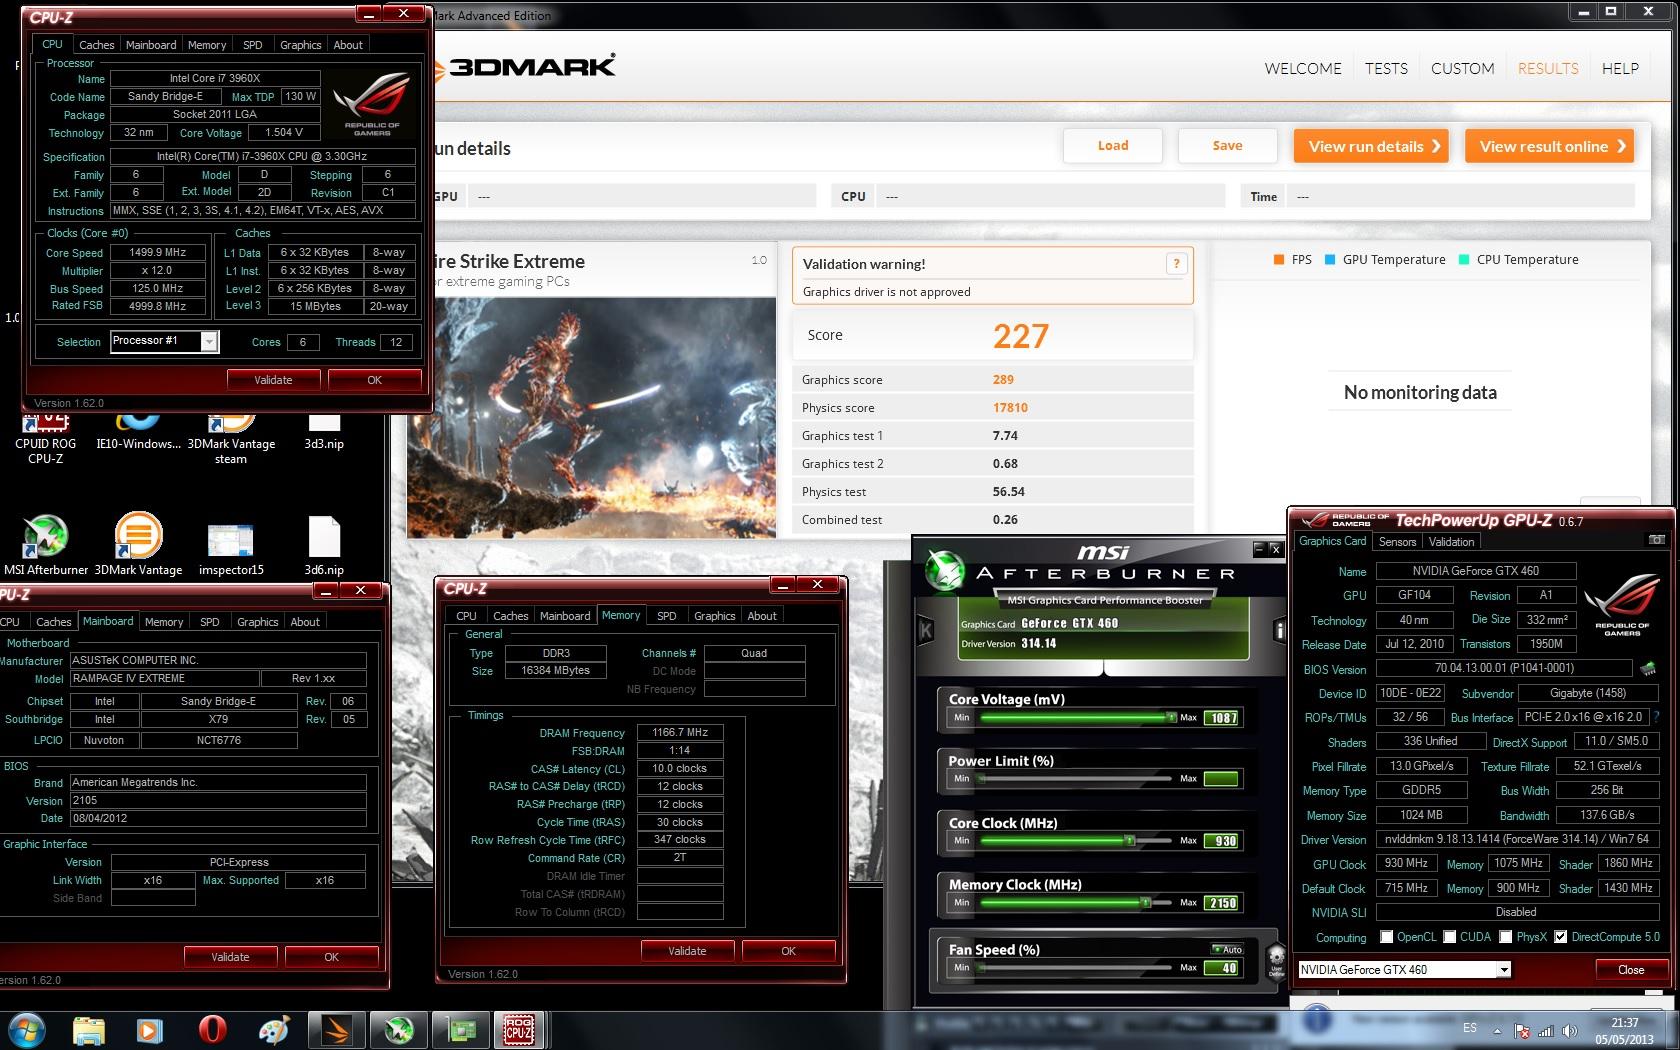Switch to ROG CPU-Z in the taskbar
Image resolution: width=1680 pixels, height=1050 pixels.
[519, 1030]
